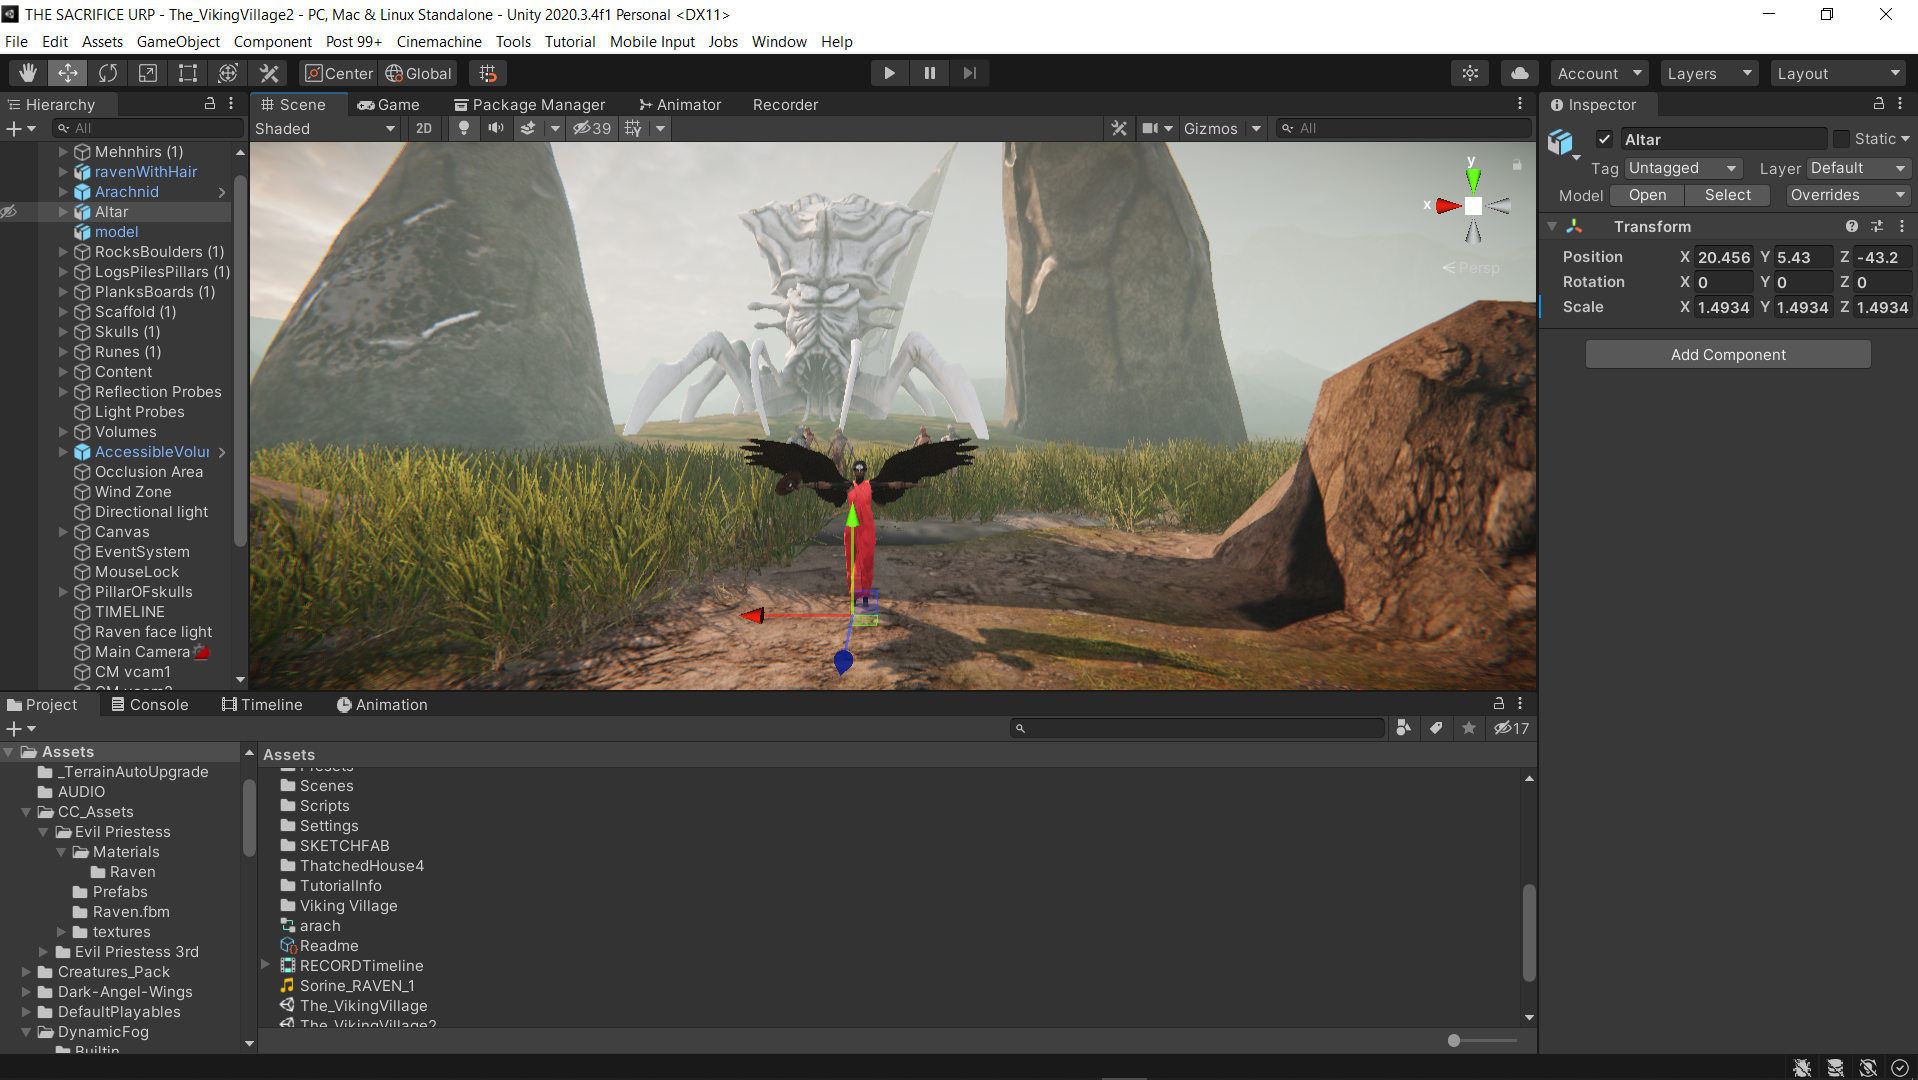Toggle scene audio speaker icon
Viewport: 1918px width, 1080px height.
click(496, 128)
